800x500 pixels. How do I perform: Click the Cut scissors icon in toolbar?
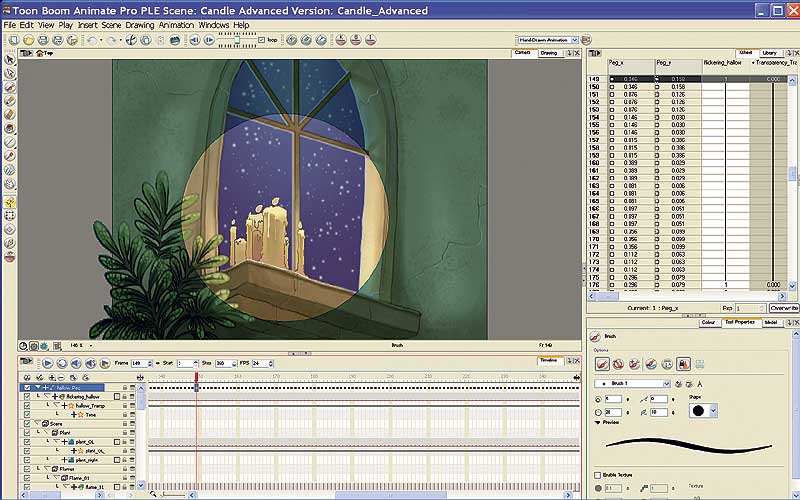131,40
